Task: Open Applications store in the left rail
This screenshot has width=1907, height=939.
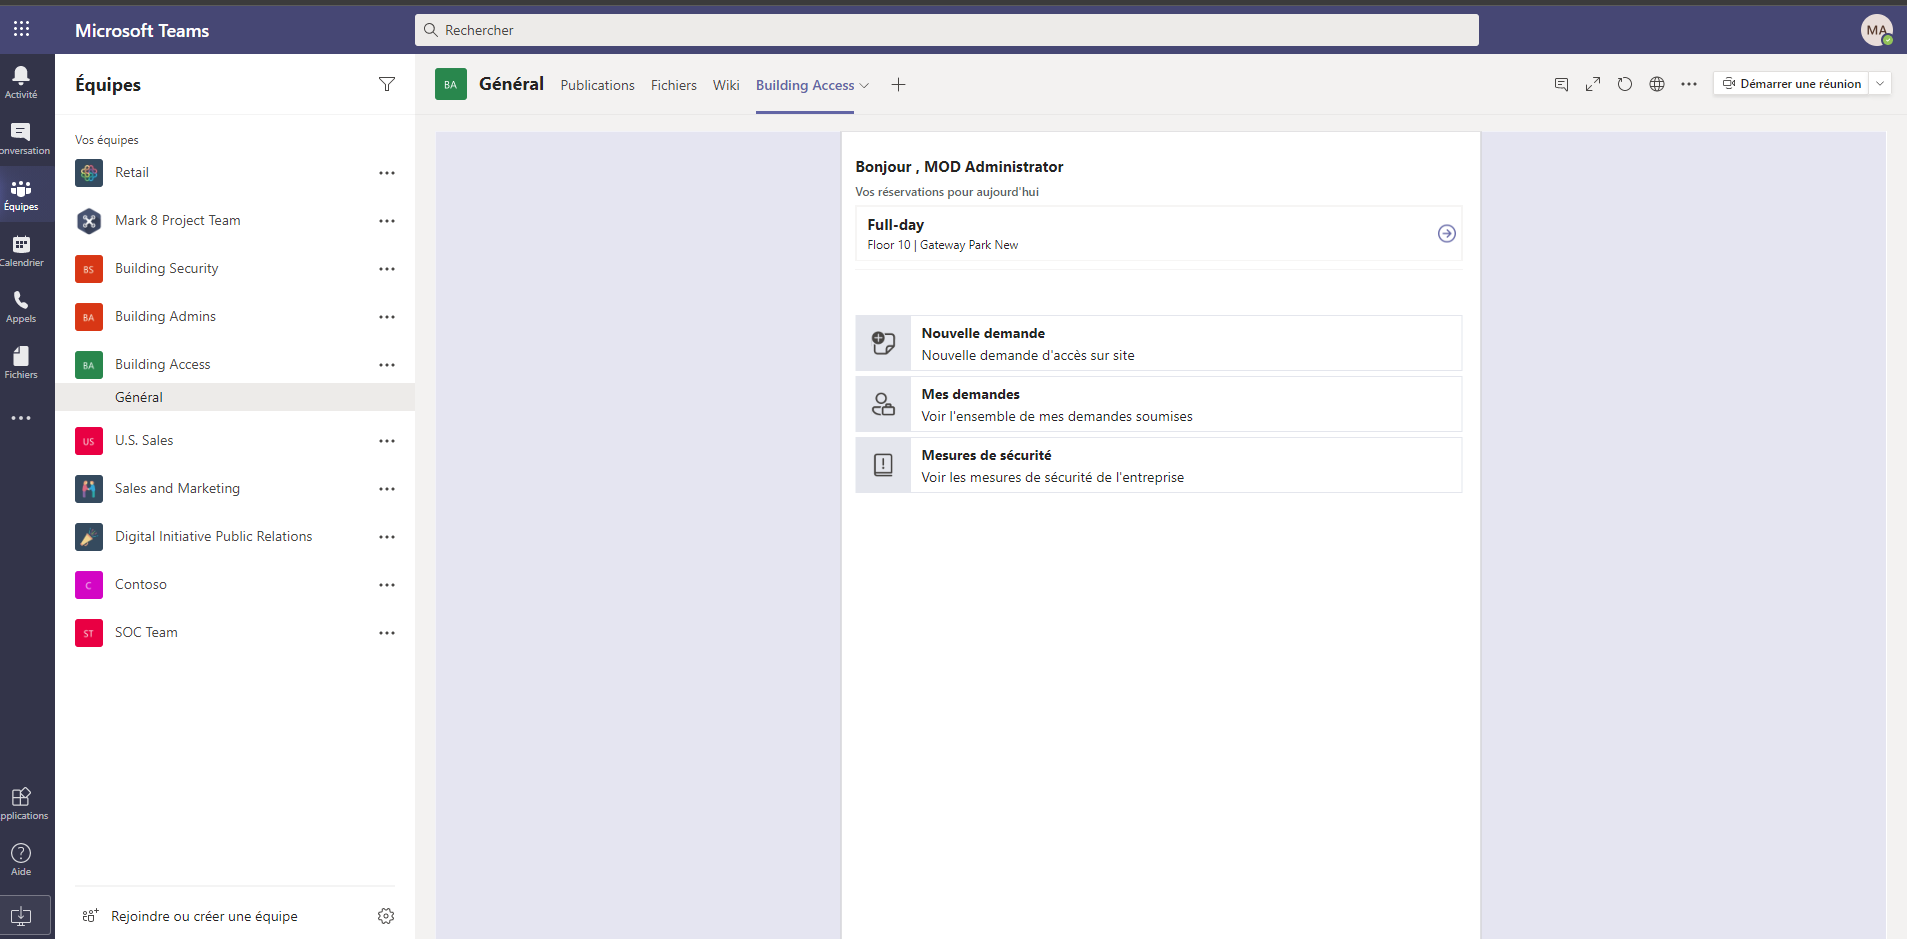Action: pos(21,803)
